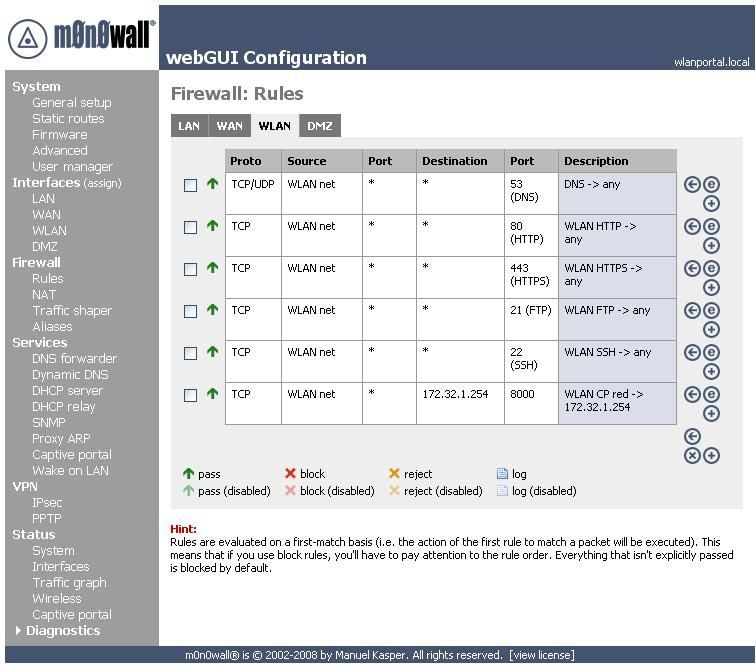Switch to the WAN rules tab
Image resolution: width=756 pixels, height=665 pixels.
coord(230,126)
